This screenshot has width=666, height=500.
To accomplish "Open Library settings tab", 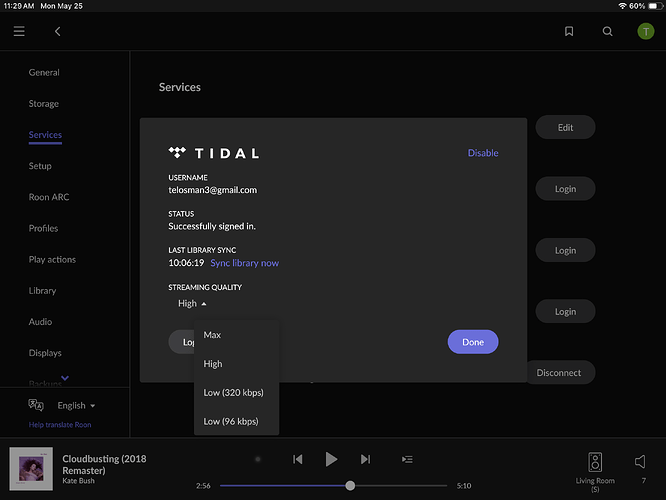I will pos(42,291).
